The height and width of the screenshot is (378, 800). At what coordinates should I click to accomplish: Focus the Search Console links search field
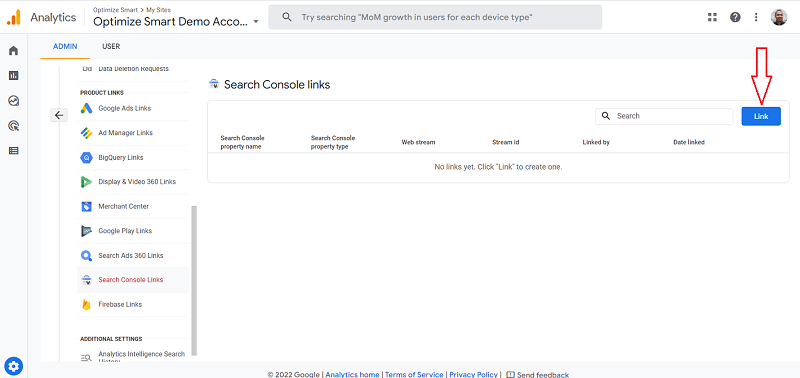[x=664, y=116]
